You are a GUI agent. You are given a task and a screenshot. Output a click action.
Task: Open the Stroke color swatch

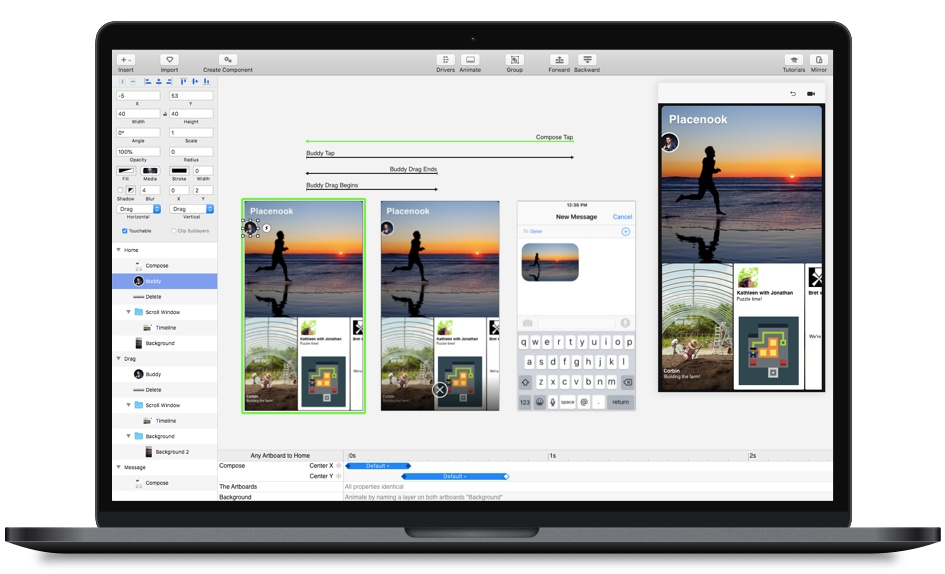[179, 171]
